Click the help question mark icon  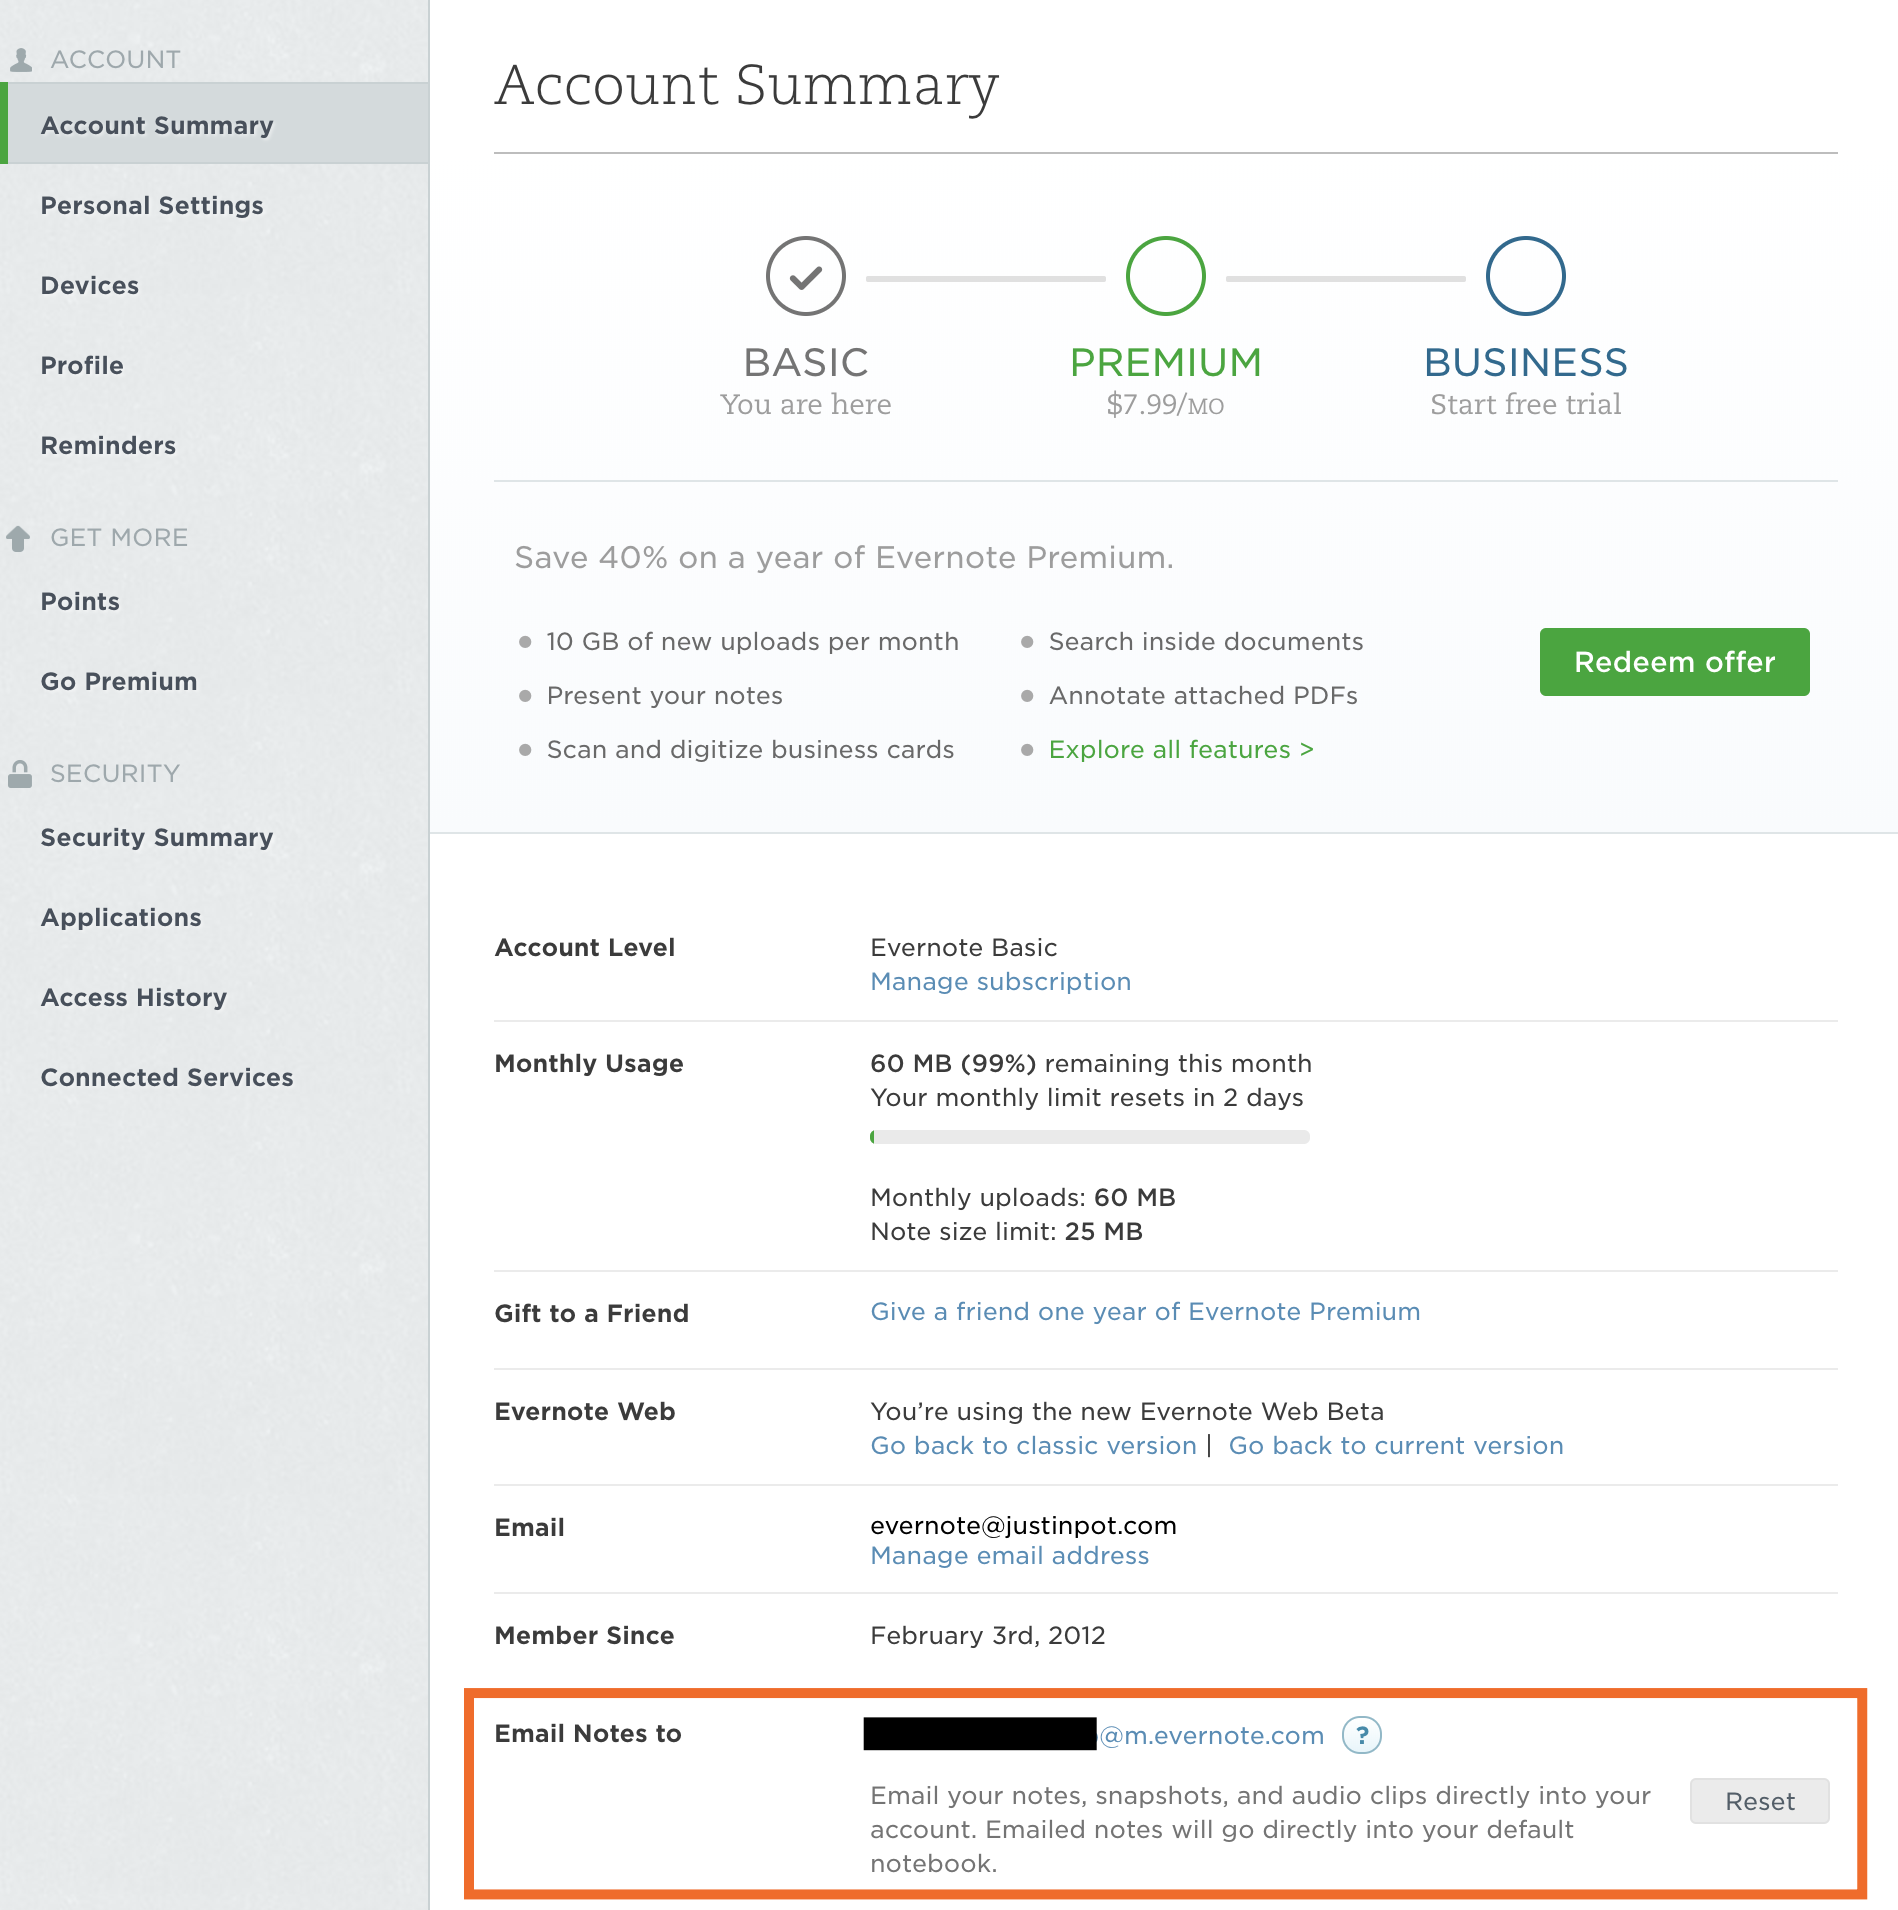click(1361, 1735)
